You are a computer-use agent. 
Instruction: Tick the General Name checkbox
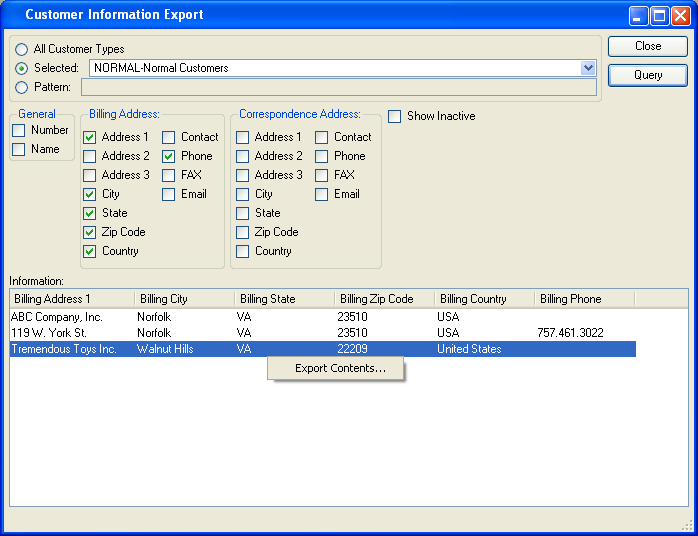19,149
